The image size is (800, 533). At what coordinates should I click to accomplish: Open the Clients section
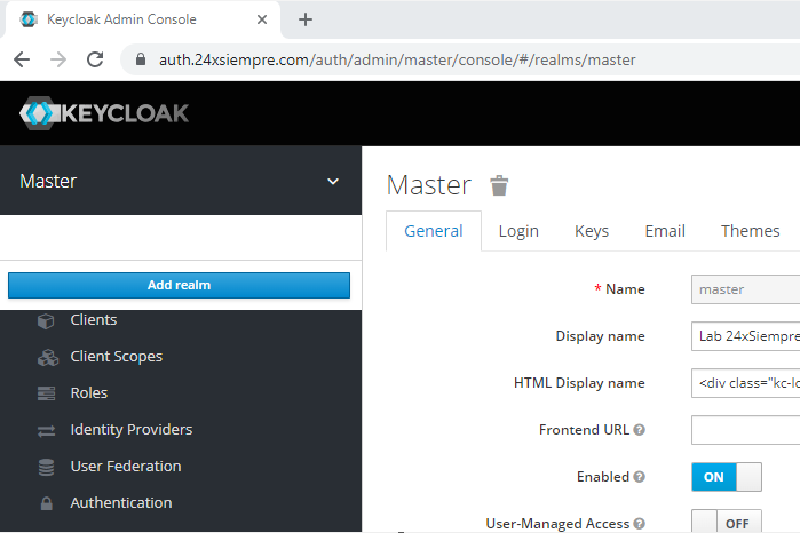94,320
